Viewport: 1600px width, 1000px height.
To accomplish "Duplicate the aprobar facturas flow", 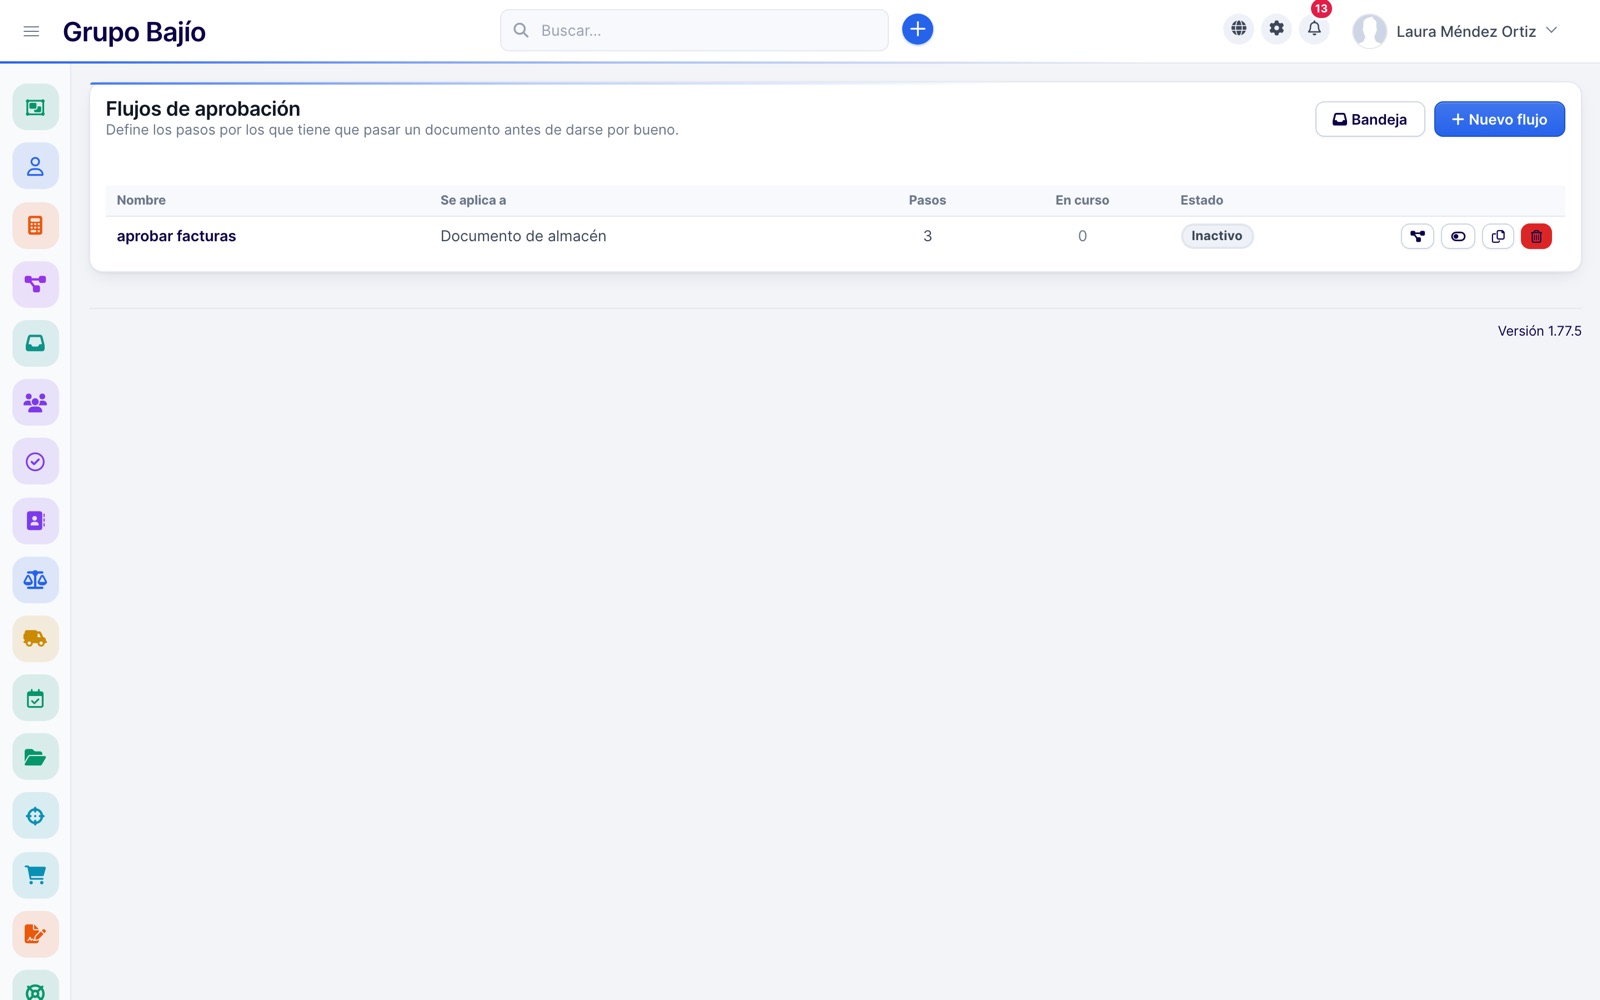I will (1497, 236).
